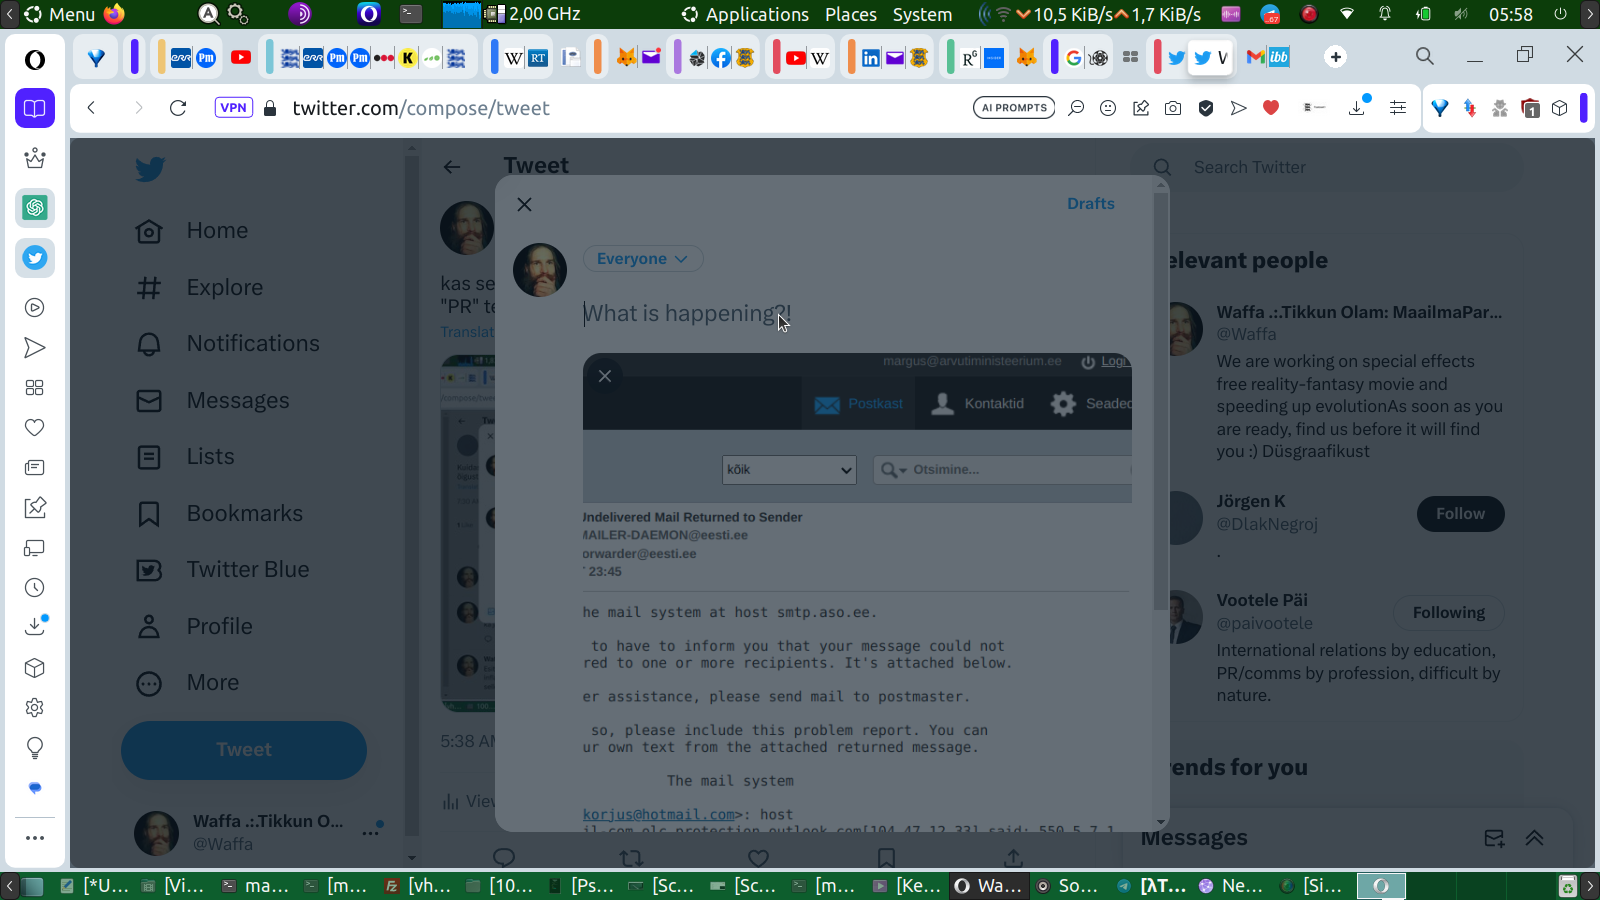Take a snapshot with the camera icon
Image resolution: width=1600 pixels, height=900 pixels.
[x=1173, y=108]
